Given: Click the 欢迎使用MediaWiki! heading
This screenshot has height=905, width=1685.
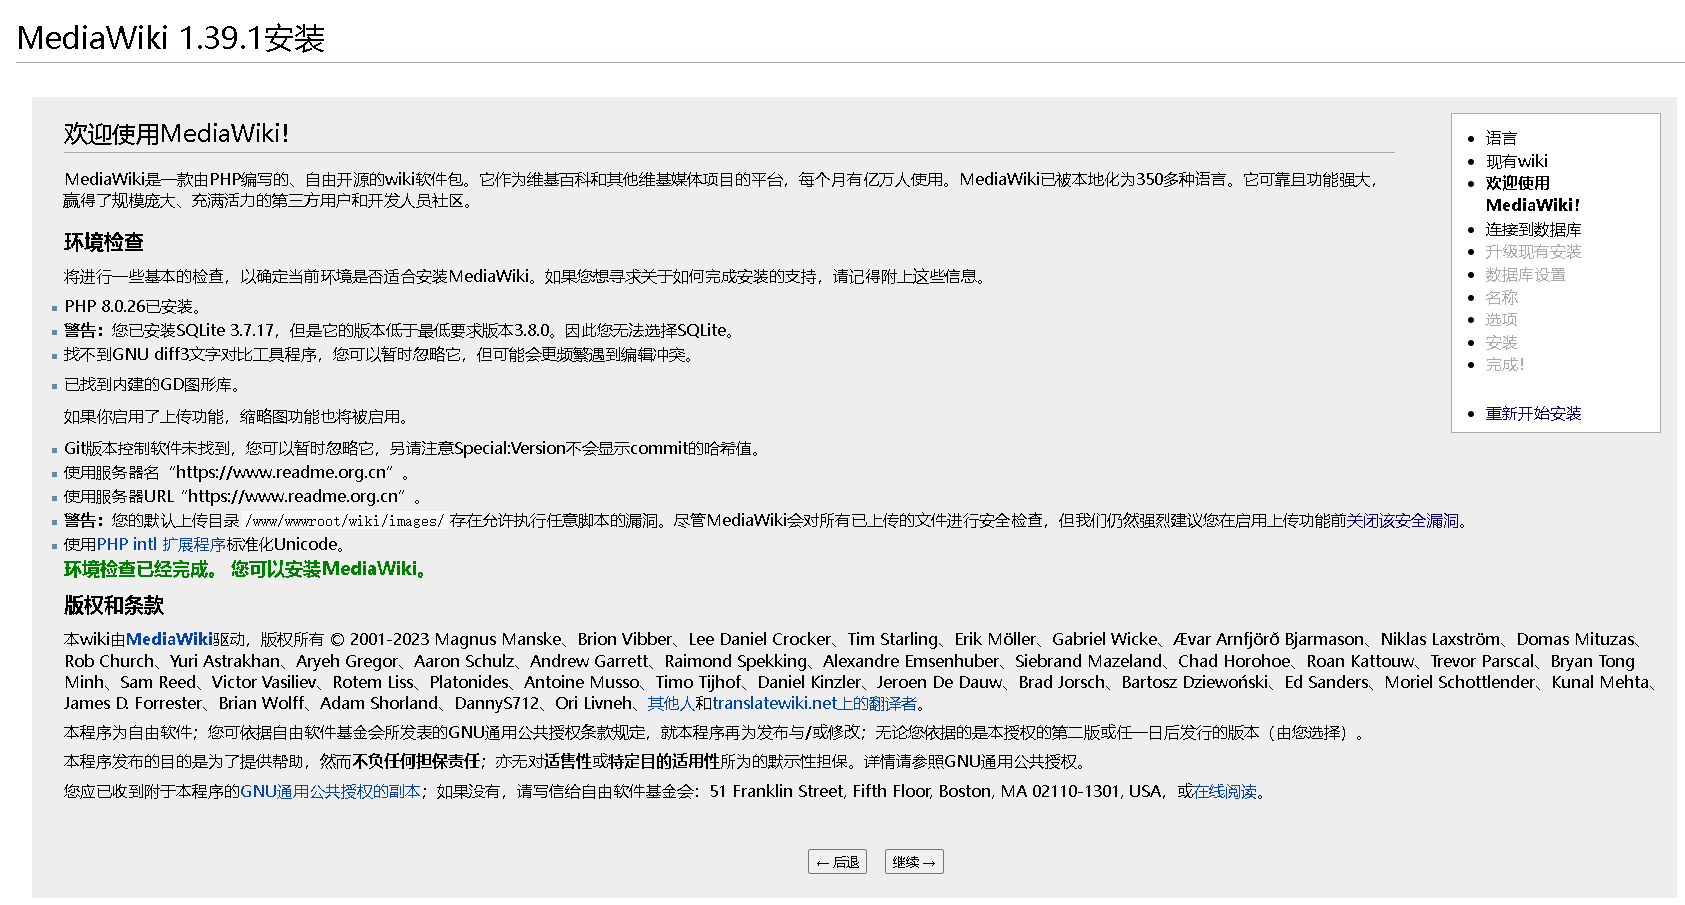Looking at the screenshot, I should (x=176, y=133).
